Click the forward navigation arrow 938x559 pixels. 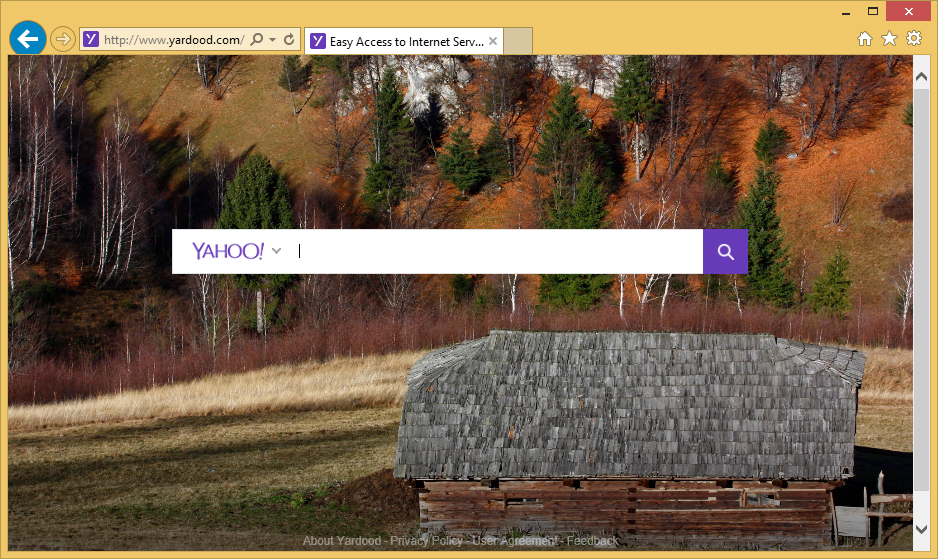pyautogui.click(x=62, y=40)
